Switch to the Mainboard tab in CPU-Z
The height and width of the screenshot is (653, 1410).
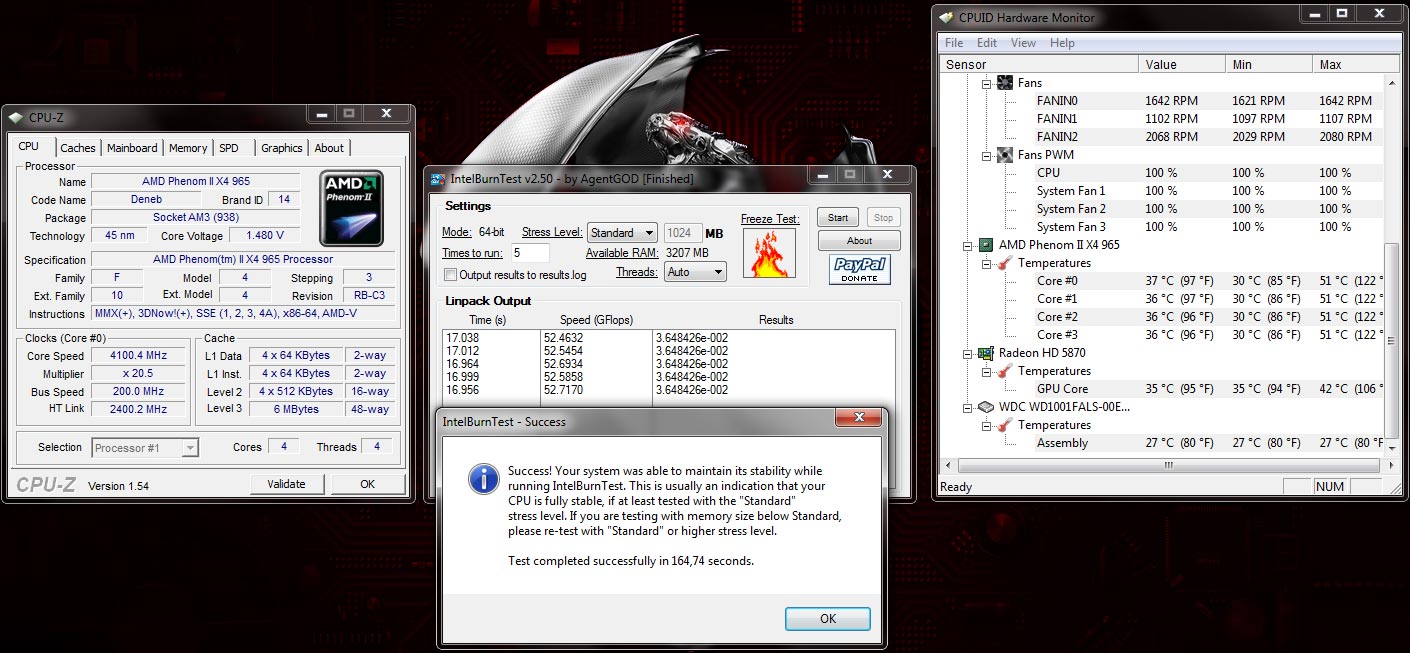[132, 148]
